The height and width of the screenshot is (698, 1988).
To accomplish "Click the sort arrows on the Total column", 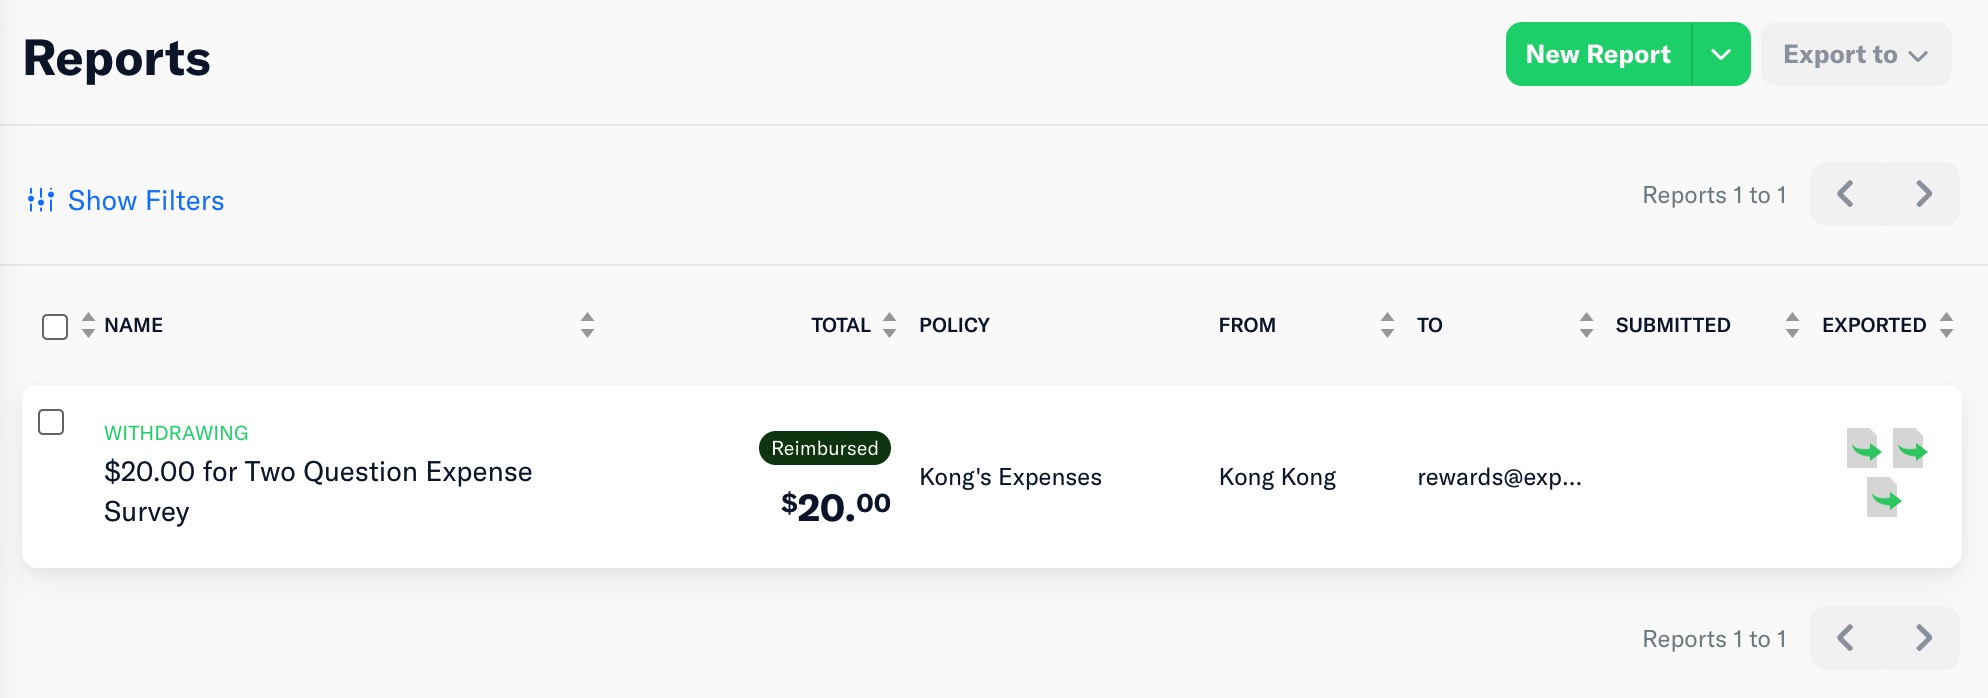I will tap(888, 325).
